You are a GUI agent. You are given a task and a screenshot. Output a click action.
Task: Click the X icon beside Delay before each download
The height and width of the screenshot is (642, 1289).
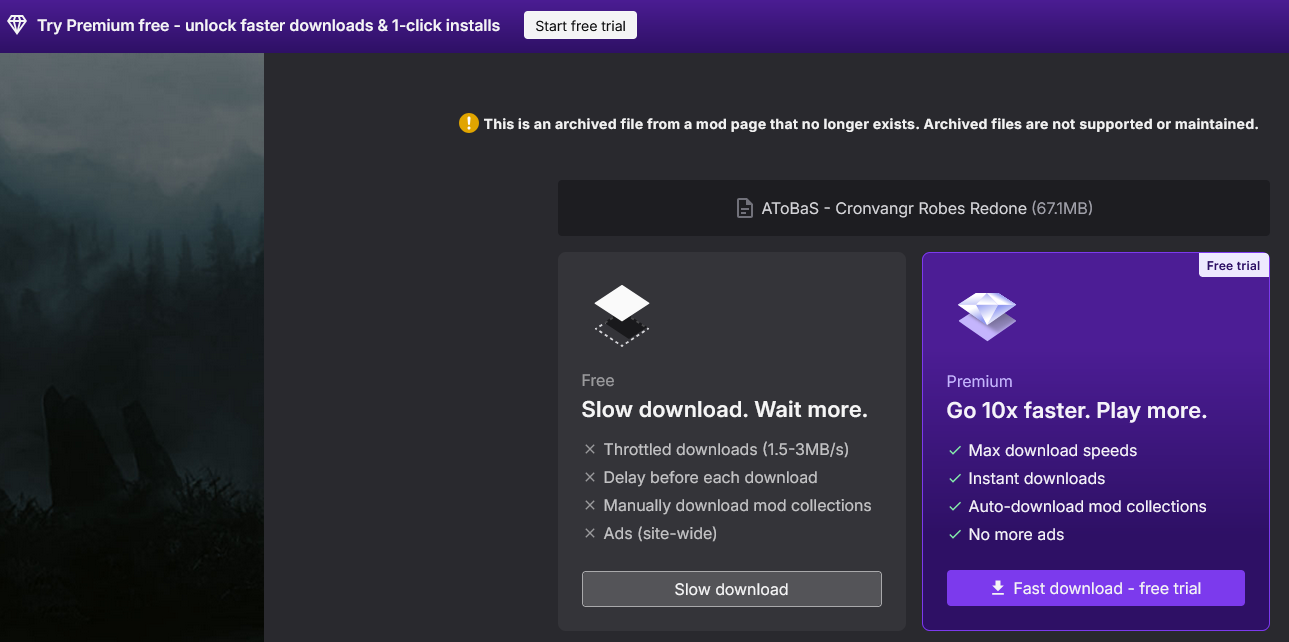tap(589, 478)
